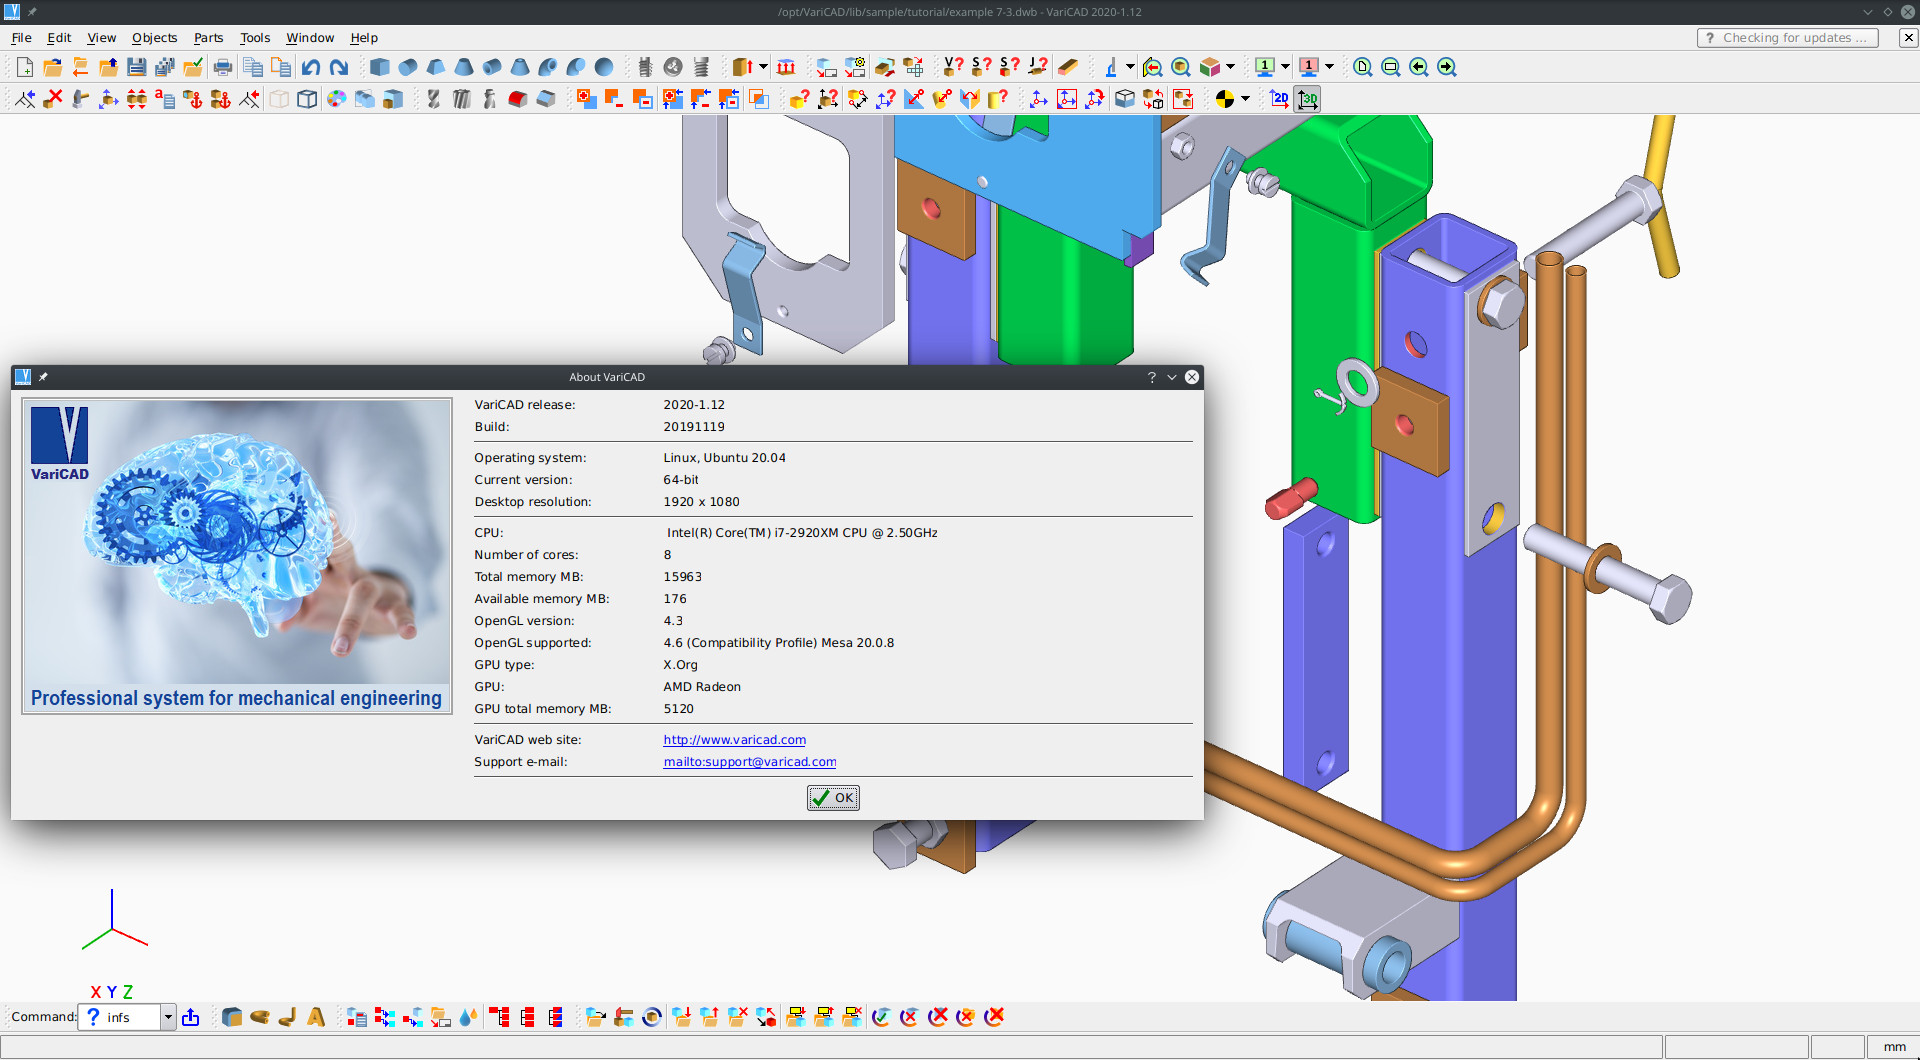1920x1060 pixels.
Task: Open the Command history dropdown arrow
Action: pos(168,1017)
